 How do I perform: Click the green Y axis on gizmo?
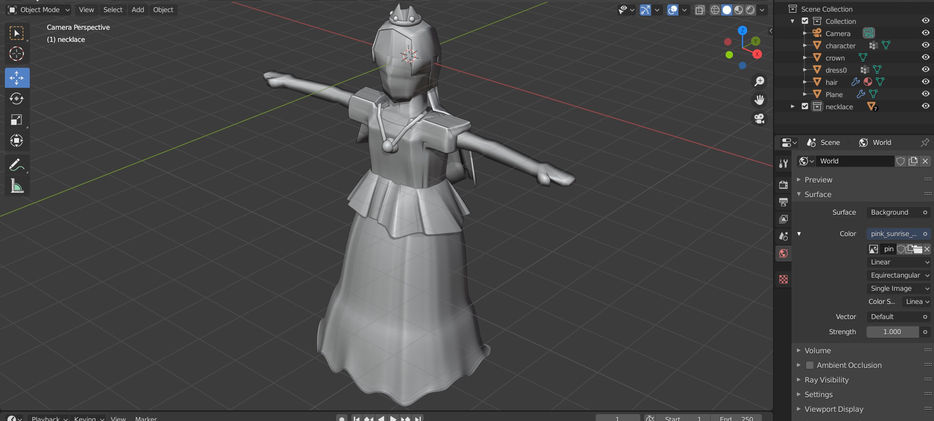point(755,41)
